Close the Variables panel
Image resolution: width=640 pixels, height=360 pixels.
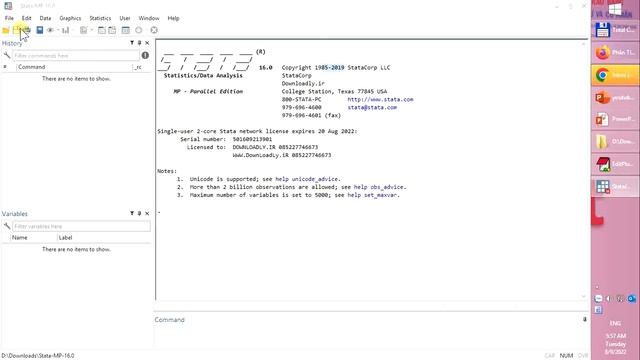tap(147, 213)
